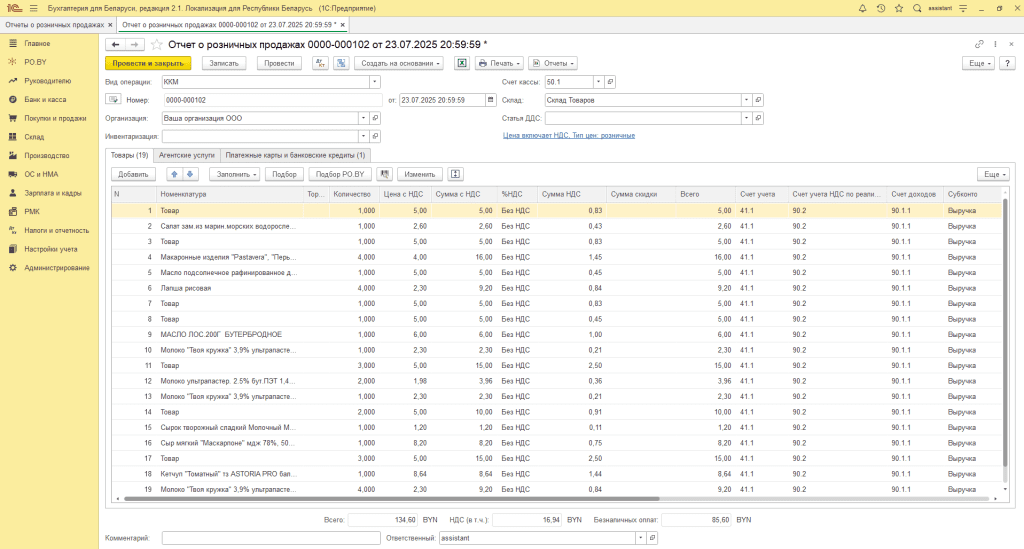
Task: Click the Excel export icon in toolbar
Action: pyautogui.click(x=462, y=63)
